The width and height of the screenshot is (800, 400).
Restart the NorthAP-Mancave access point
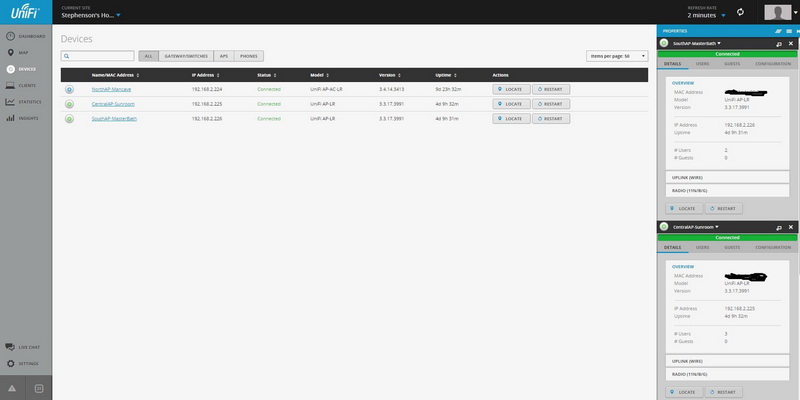[x=551, y=89]
